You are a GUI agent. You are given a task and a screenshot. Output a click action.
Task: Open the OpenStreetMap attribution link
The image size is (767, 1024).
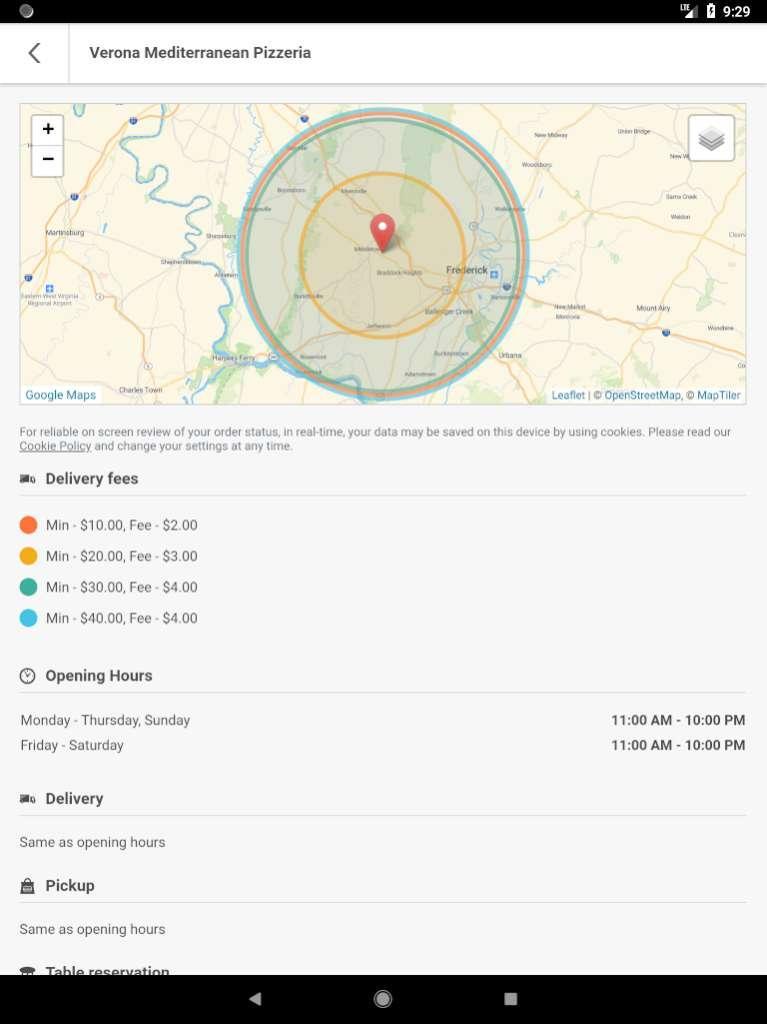pyautogui.click(x=642, y=395)
